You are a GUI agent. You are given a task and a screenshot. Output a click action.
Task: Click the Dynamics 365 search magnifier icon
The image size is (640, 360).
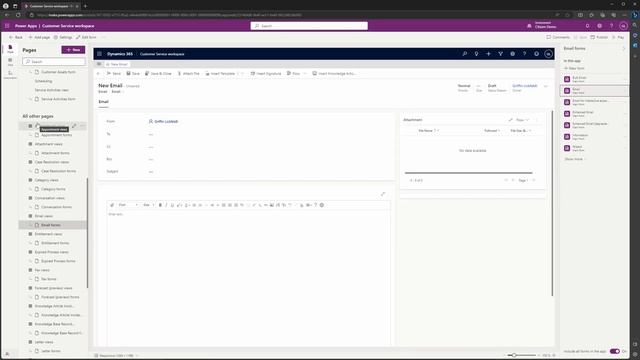tap(464, 54)
